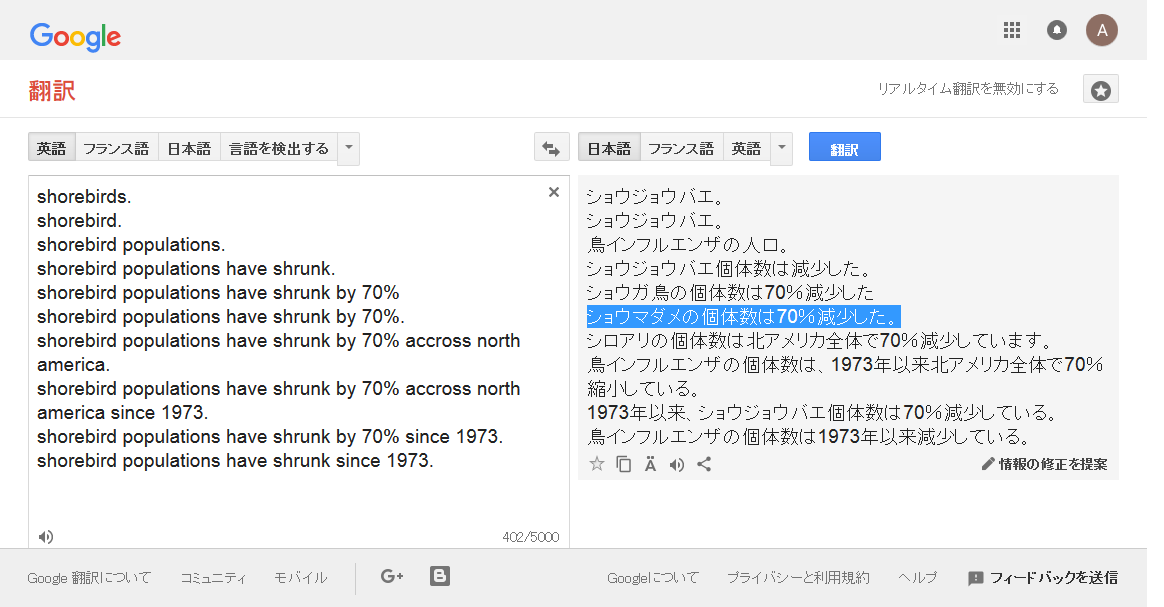Share the translation

coord(704,465)
